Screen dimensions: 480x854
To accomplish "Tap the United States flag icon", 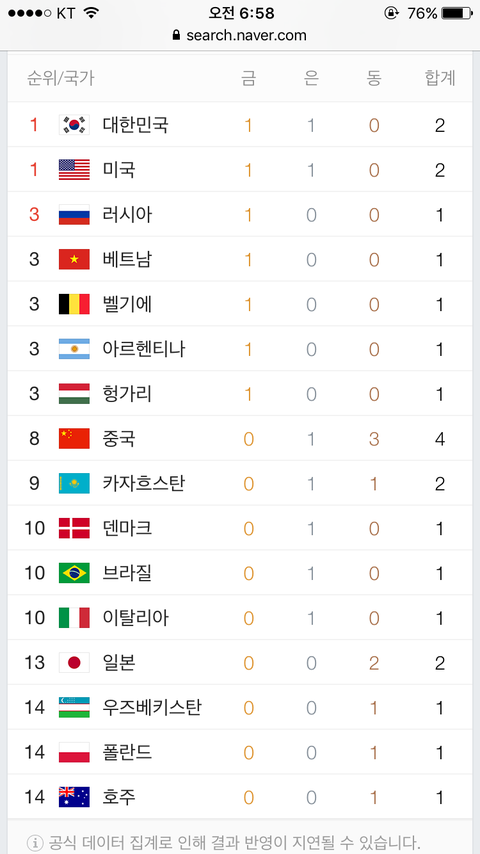I will coord(74,170).
